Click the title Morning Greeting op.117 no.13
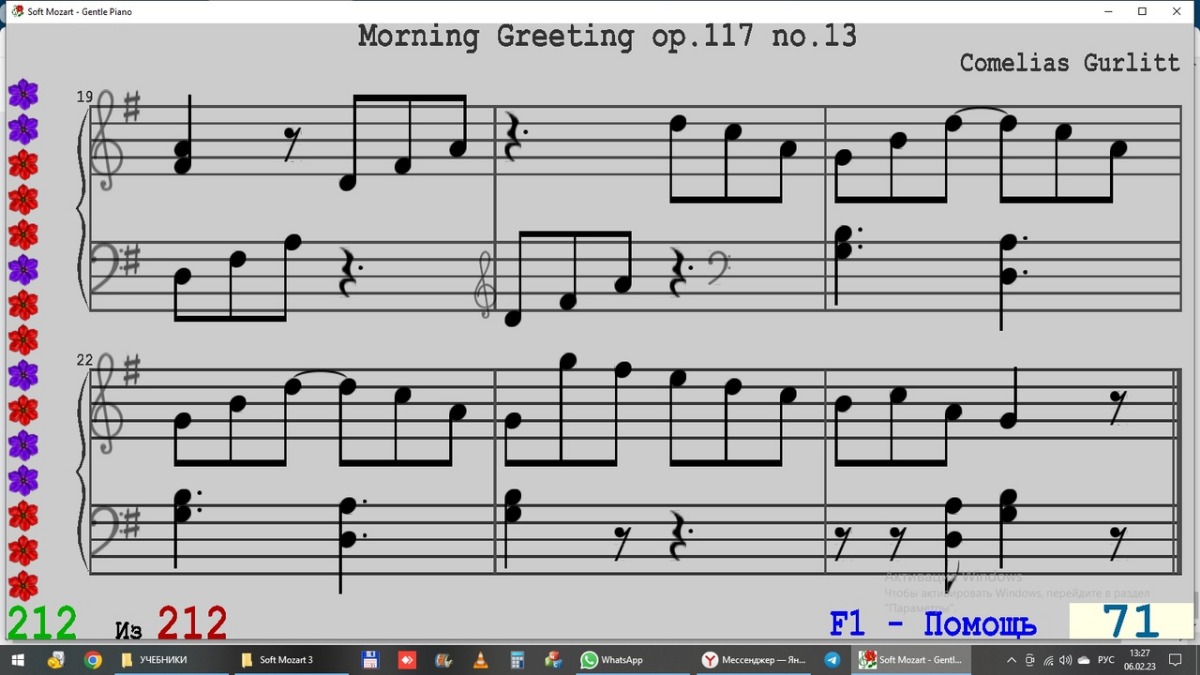 607,36
